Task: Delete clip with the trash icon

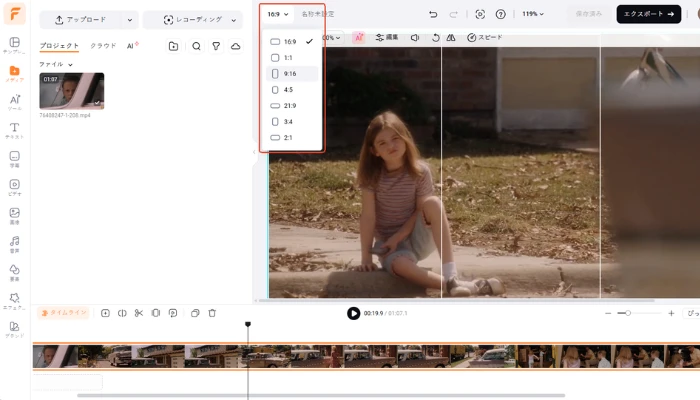Action: pos(212,313)
